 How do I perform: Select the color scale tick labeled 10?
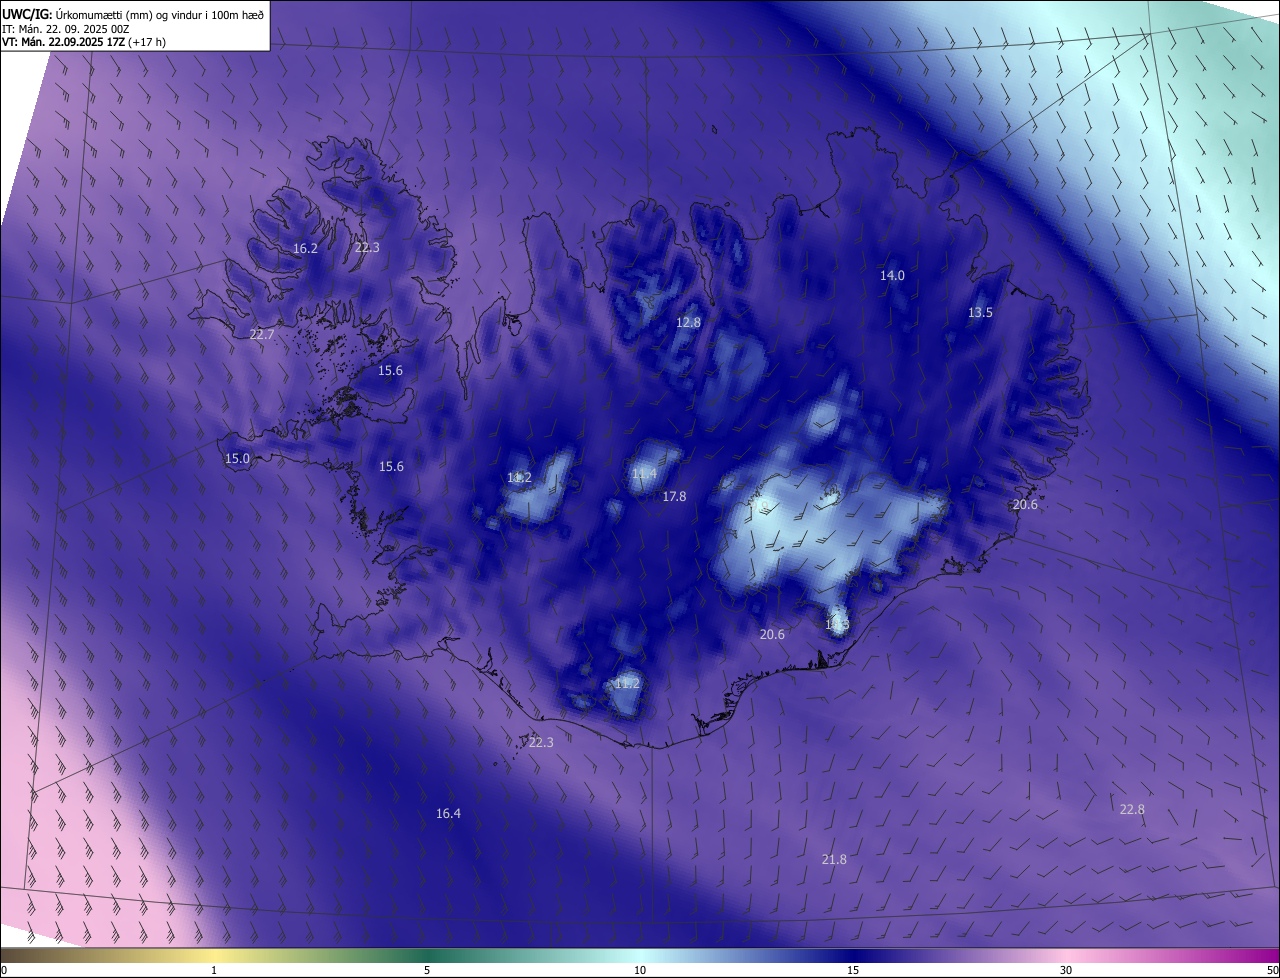(x=640, y=970)
